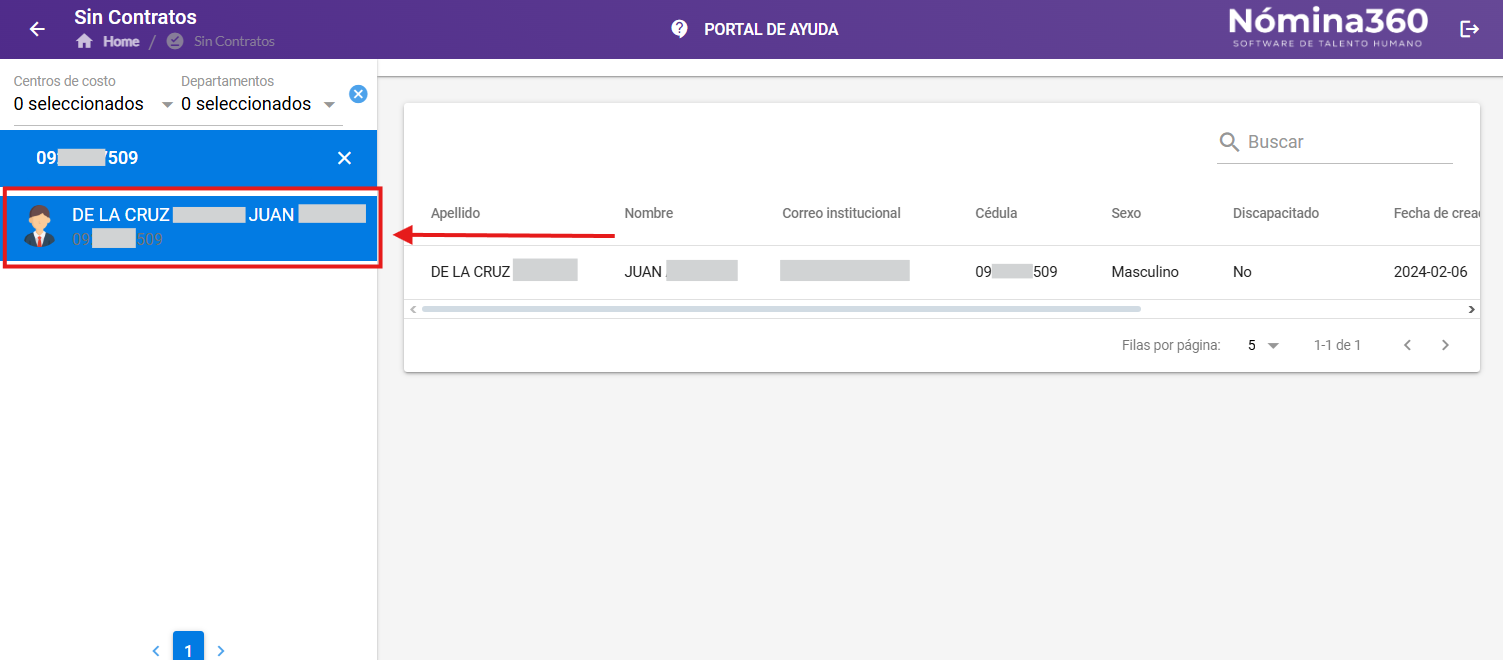The width and height of the screenshot is (1503, 660).
Task: Open the Home breadcrumb link
Action: click(121, 41)
